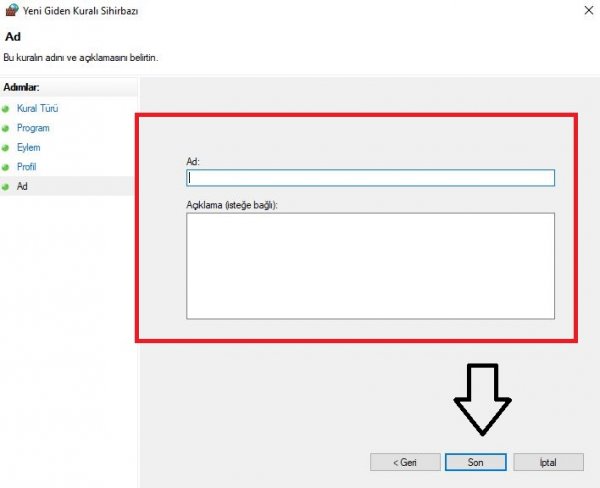Click inside the Açıklama description box

[x=370, y=265]
